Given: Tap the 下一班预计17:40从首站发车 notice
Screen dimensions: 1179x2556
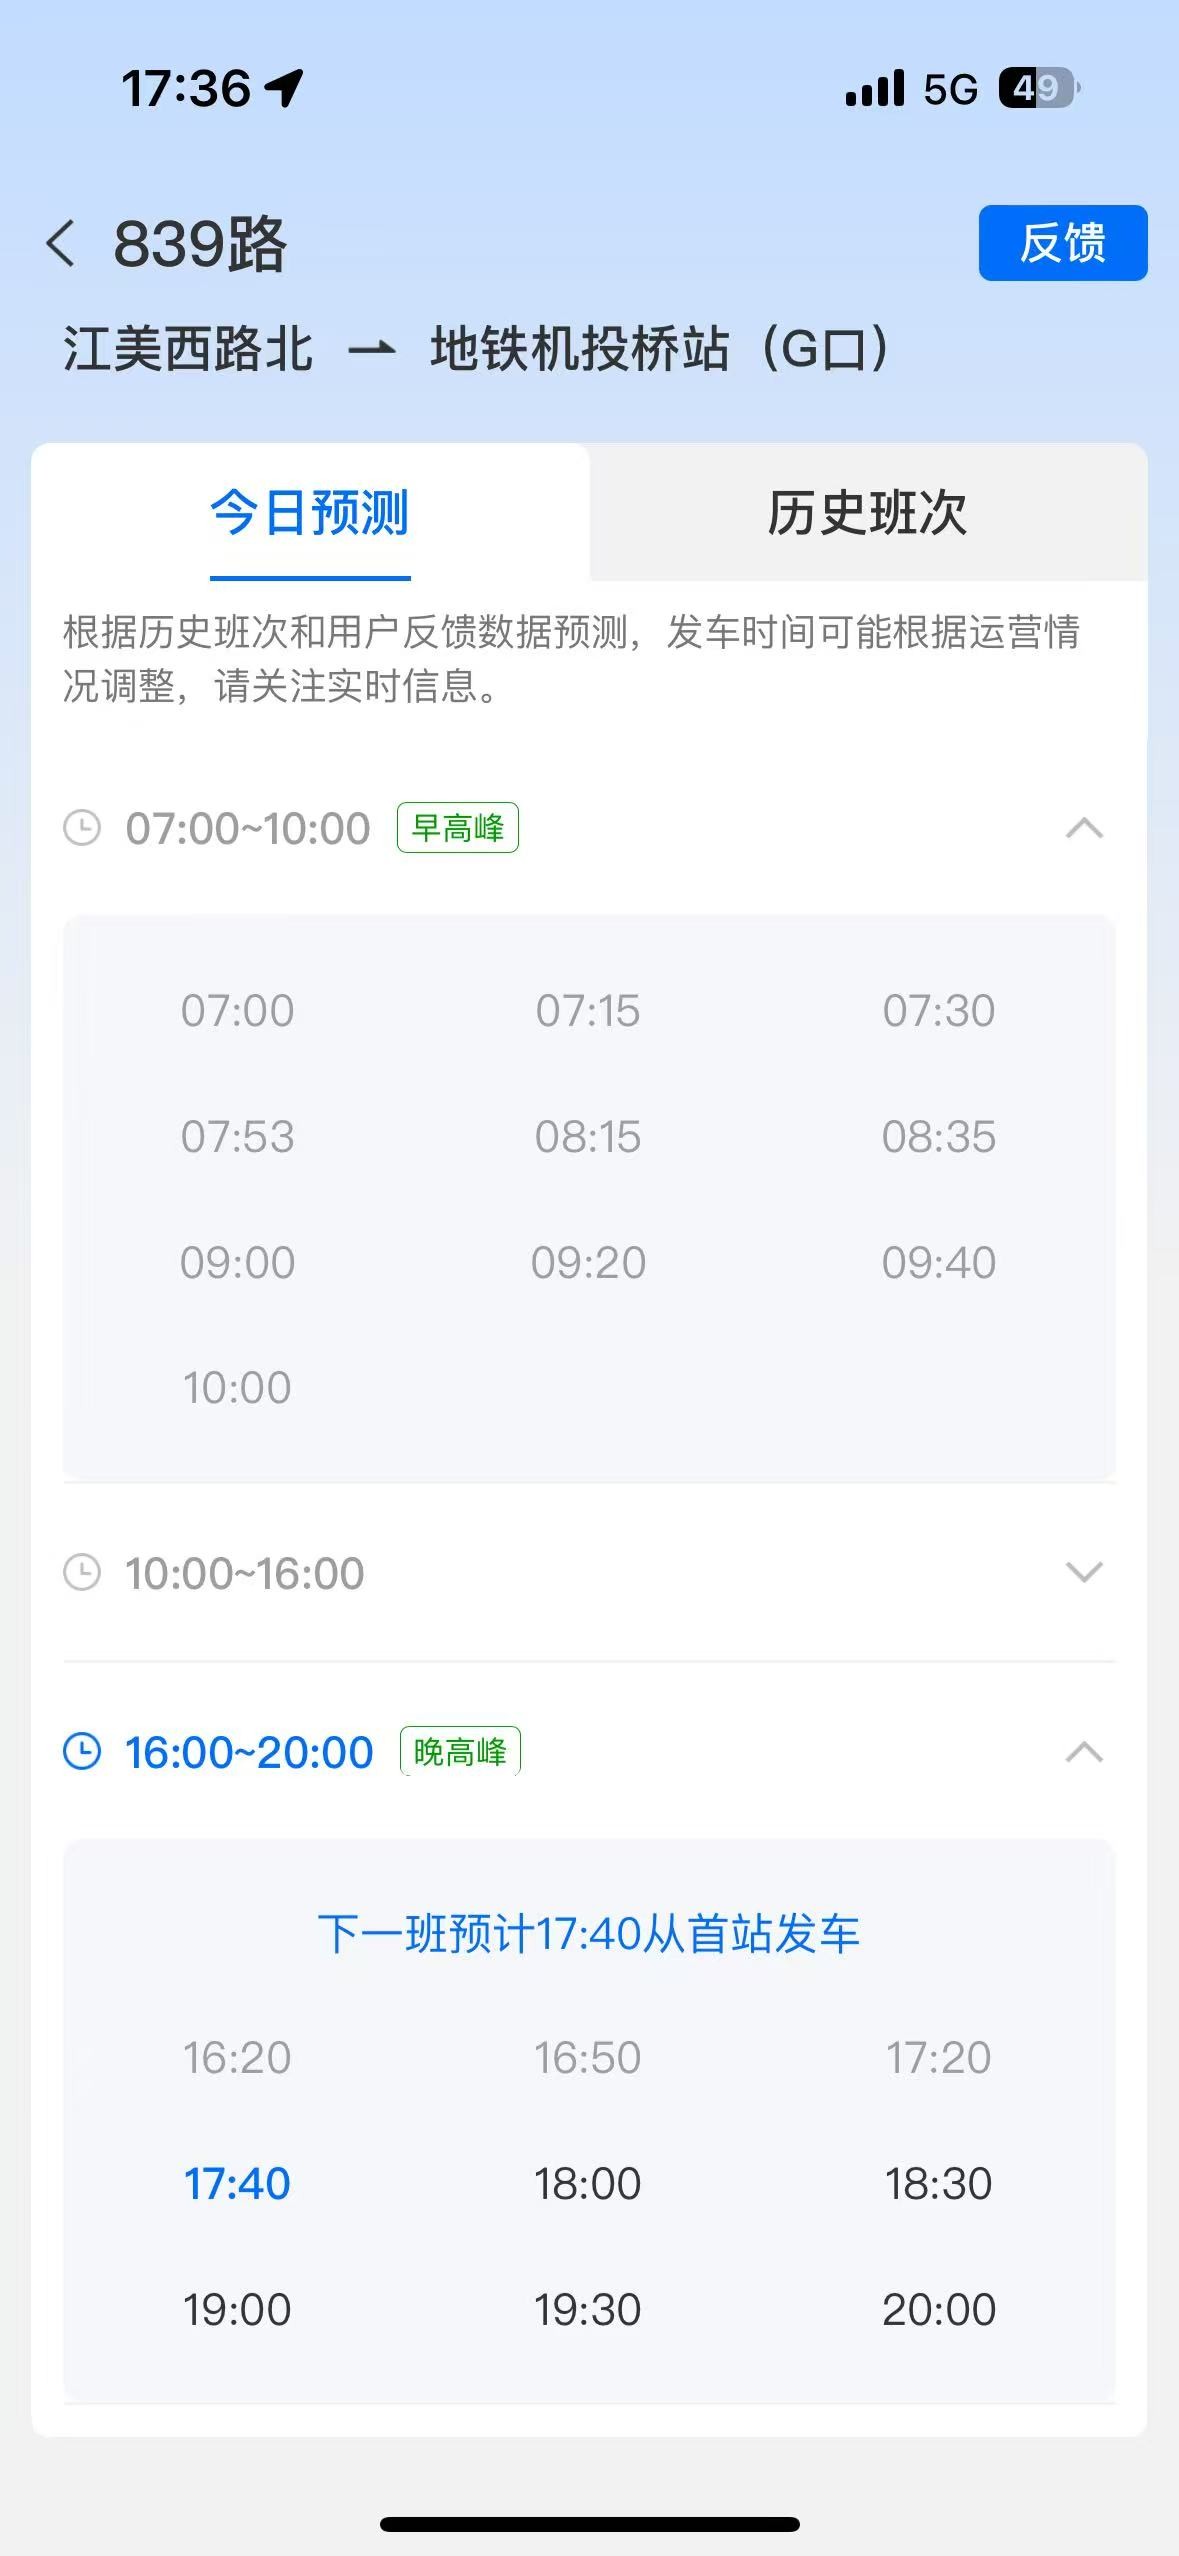Looking at the screenshot, I should pos(589,1934).
